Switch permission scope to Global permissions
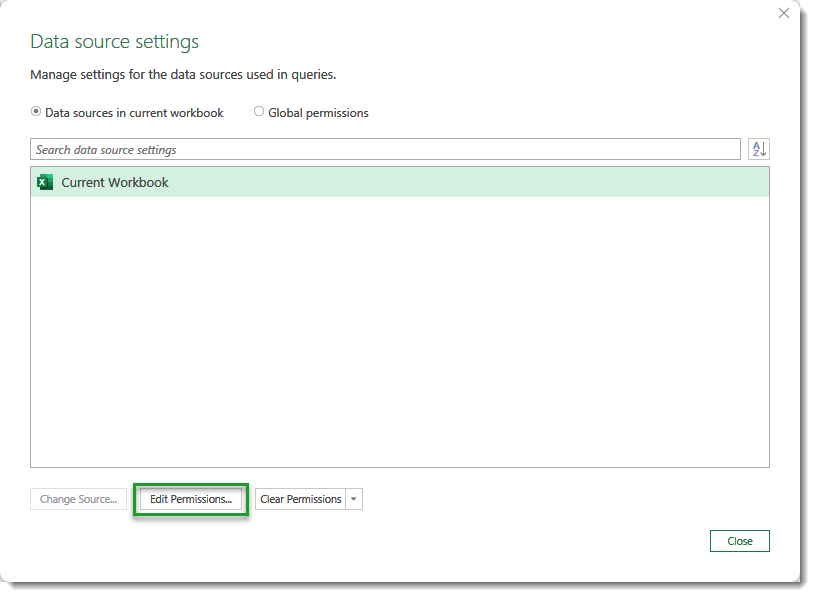The height and width of the screenshot is (597, 815). [x=259, y=112]
